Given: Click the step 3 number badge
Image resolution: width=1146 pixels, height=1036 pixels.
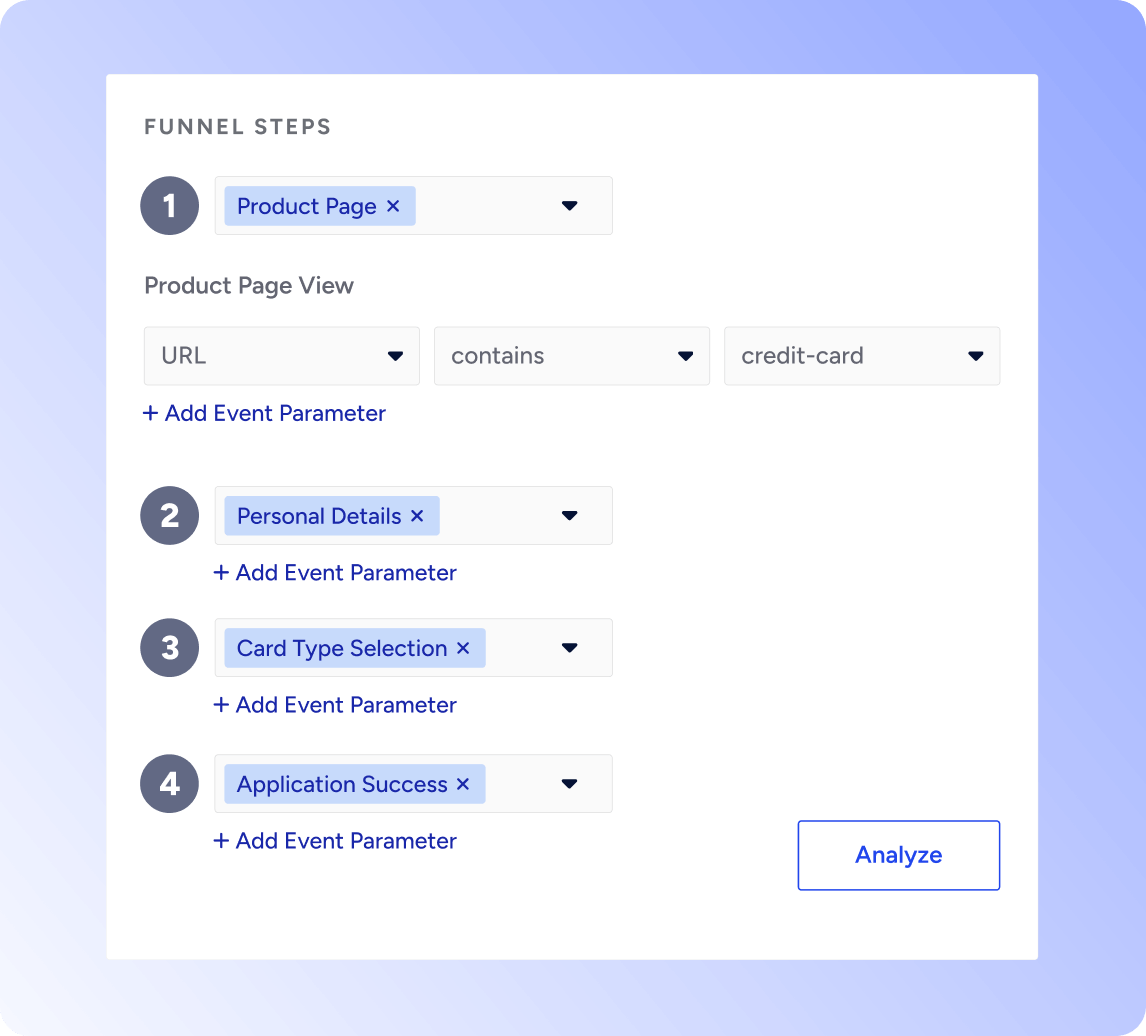Looking at the screenshot, I should click(x=170, y=648).
